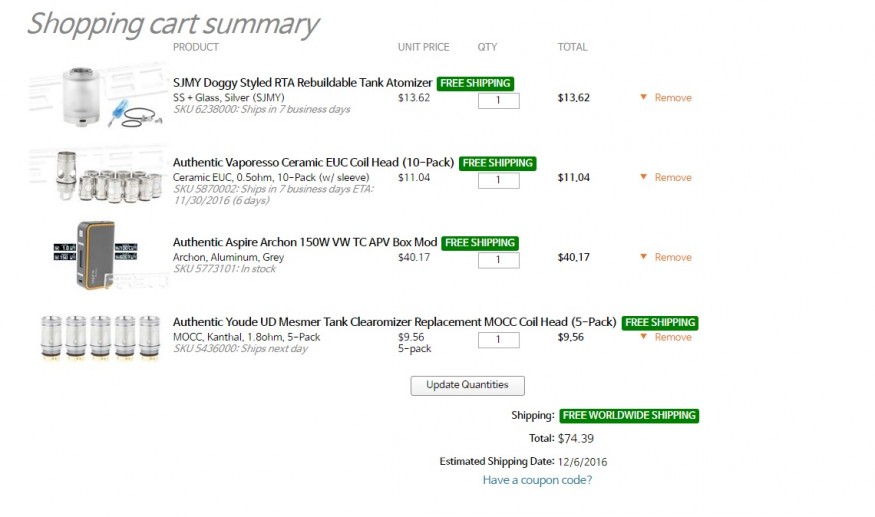The height and width of the screenshot is (517, 875).
Task: Click the Remove arrow icon for Aspire Archon mod
Action: point(643,257)
